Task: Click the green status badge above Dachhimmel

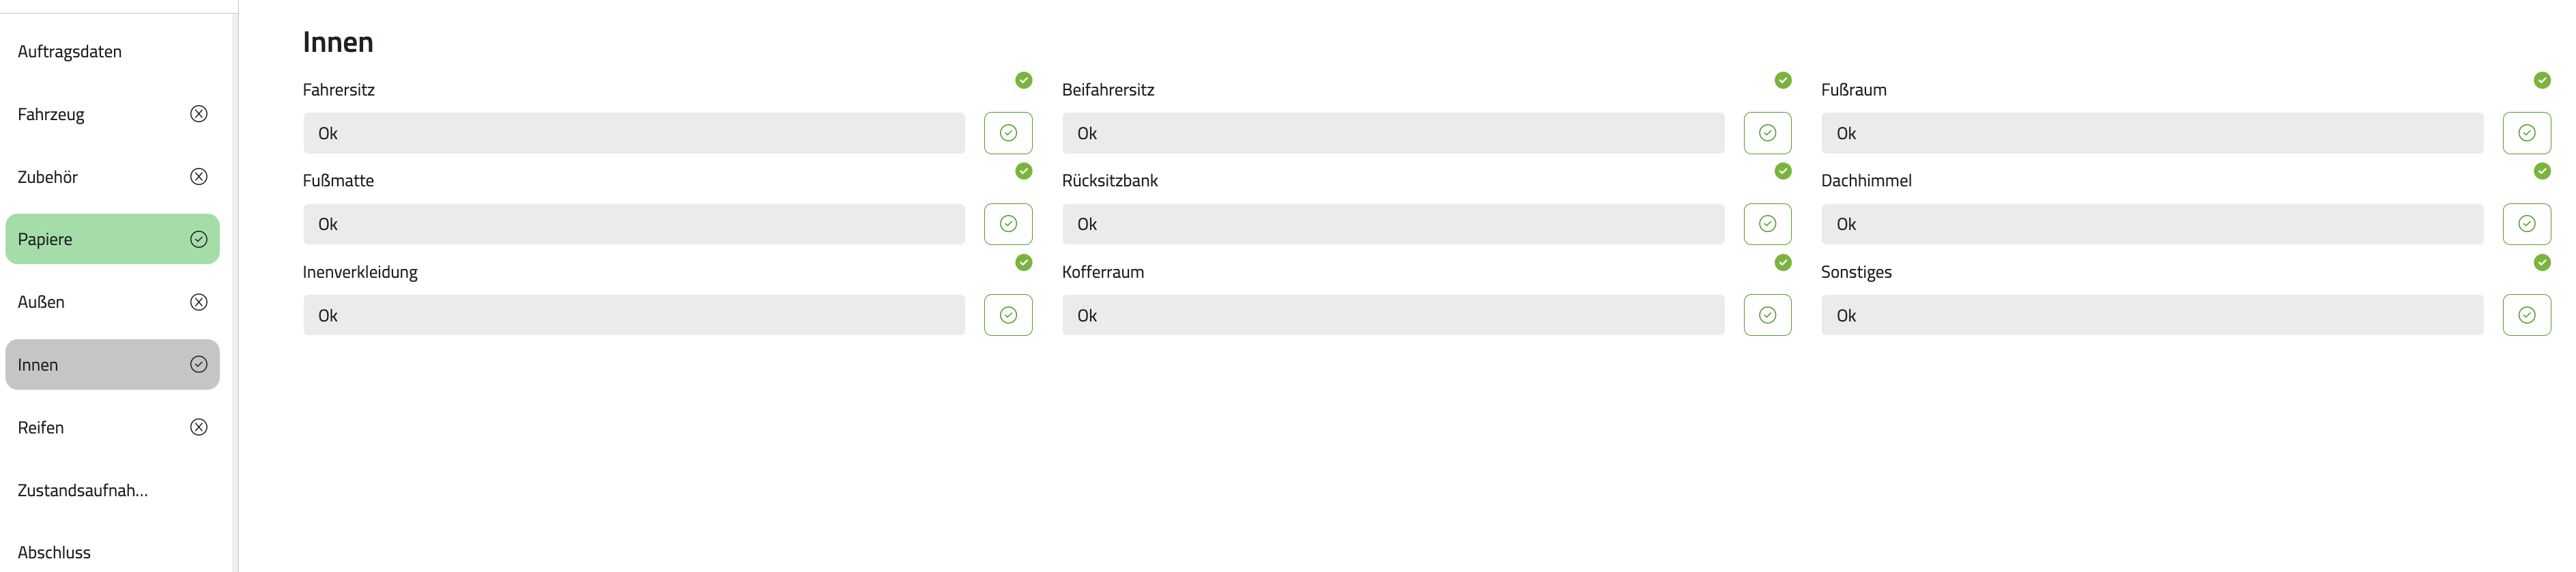Action: pyautogui.click(x=2541, y=171)
